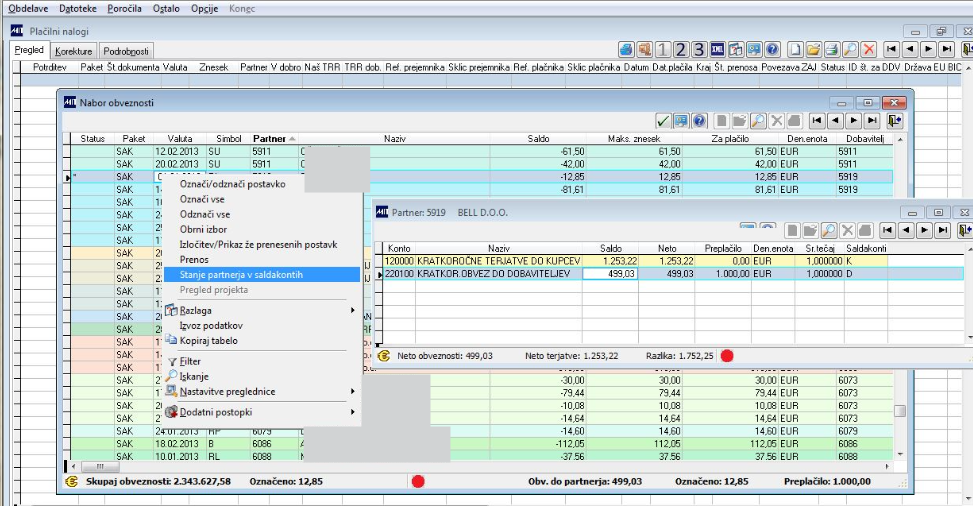Click the open folder icon in main toolbar
This screenshot has height=506, width=973.
[813, 49]
